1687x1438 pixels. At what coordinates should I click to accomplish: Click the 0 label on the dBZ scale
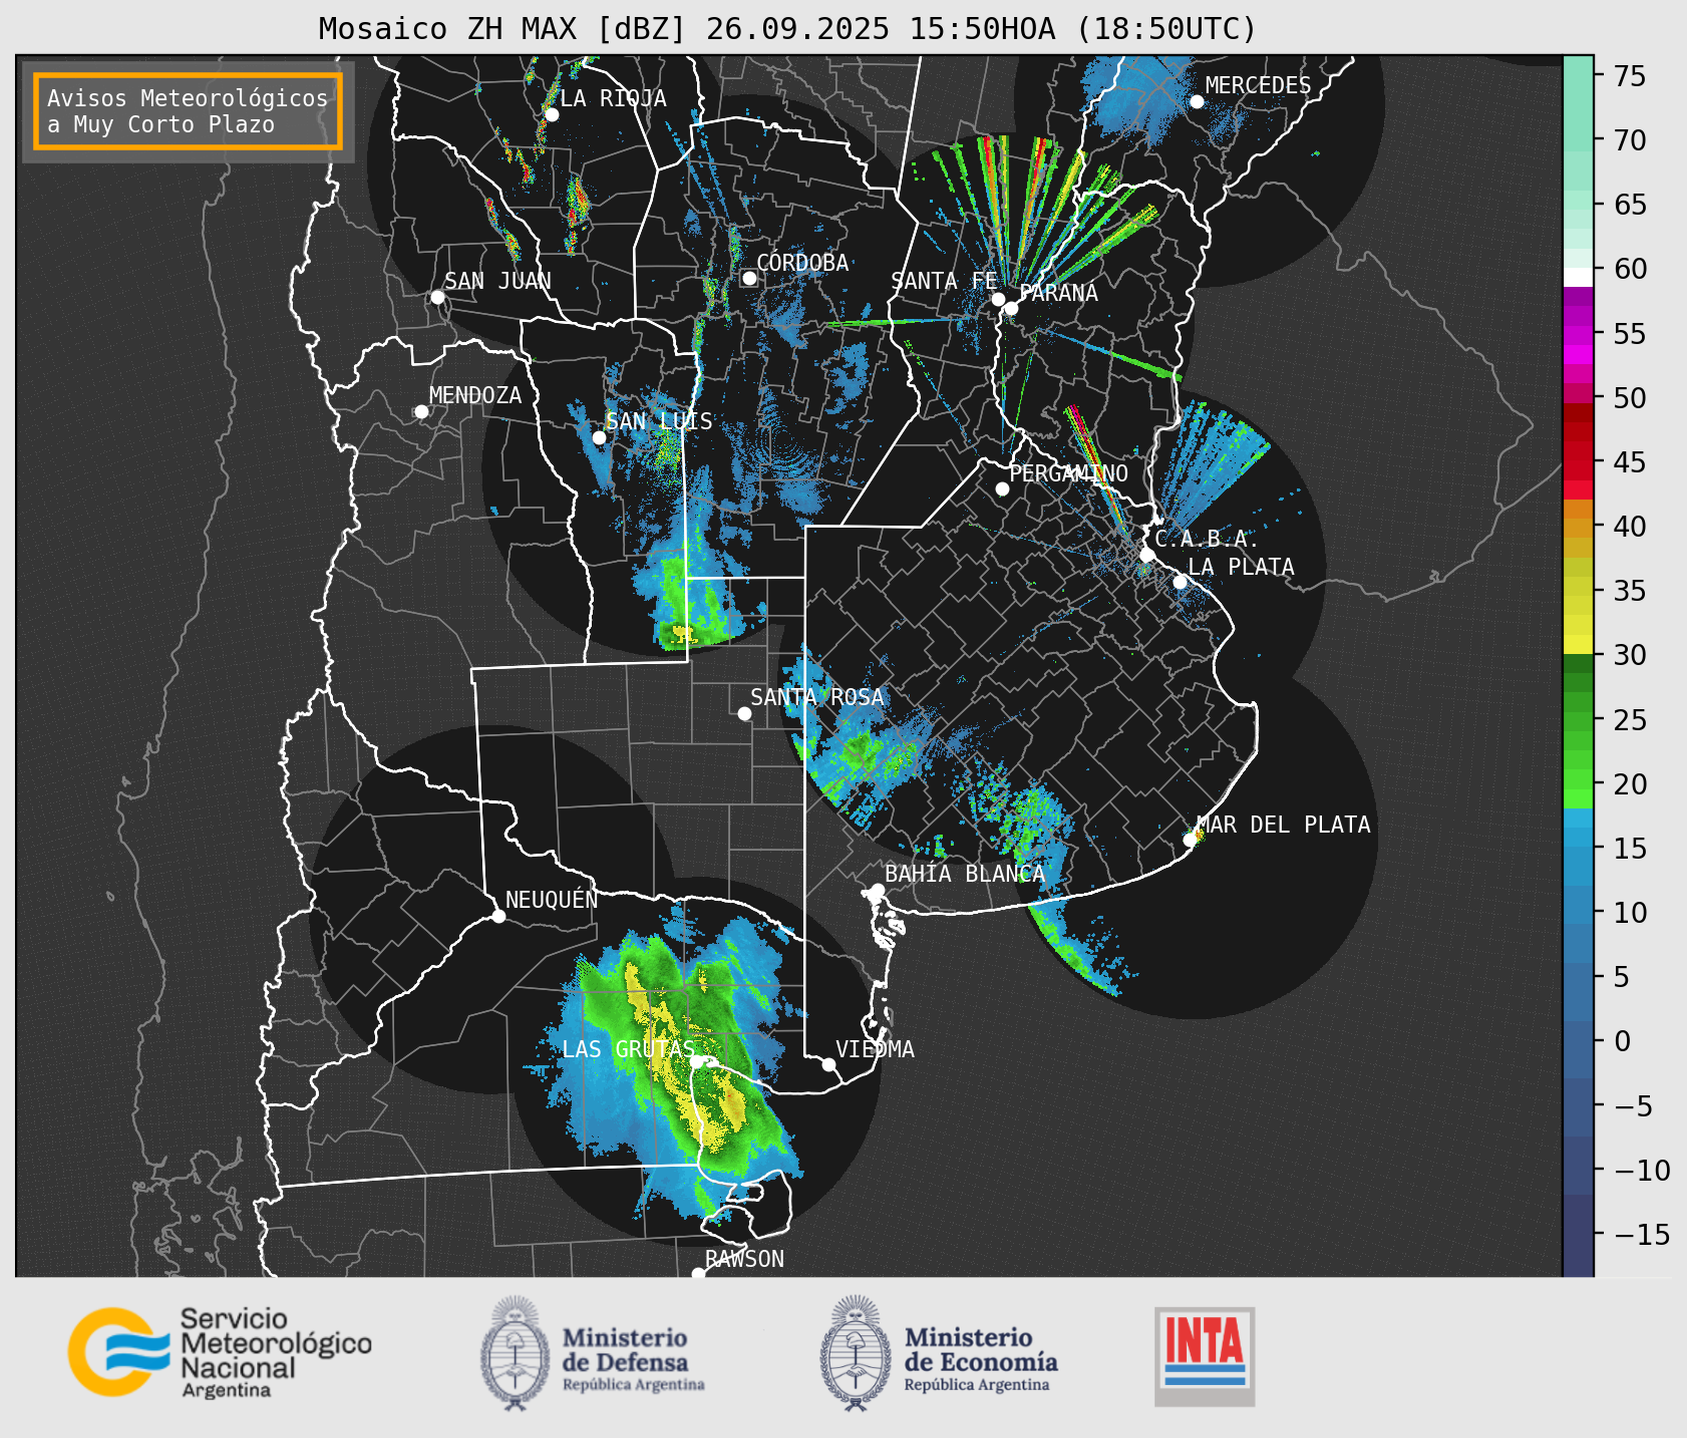[x=1621, y=1041]
